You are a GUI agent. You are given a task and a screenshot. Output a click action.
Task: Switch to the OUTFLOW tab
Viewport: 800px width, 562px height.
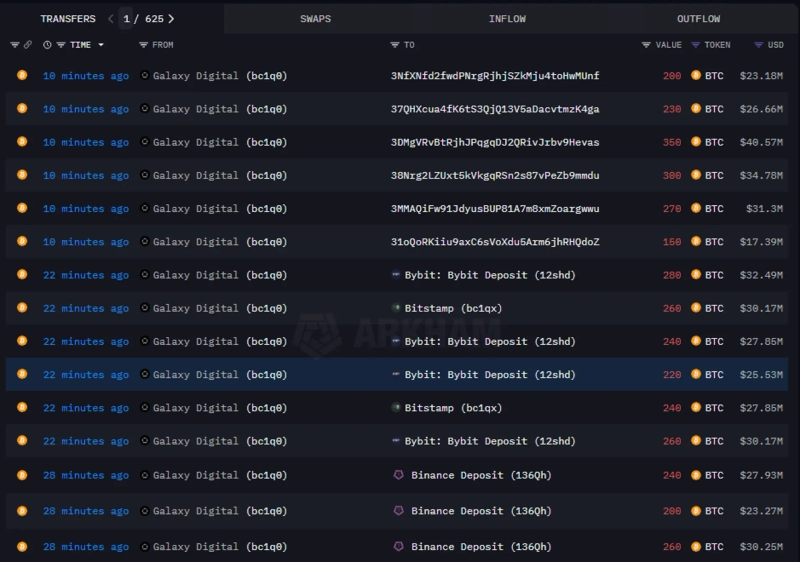(x=698, y=18)
